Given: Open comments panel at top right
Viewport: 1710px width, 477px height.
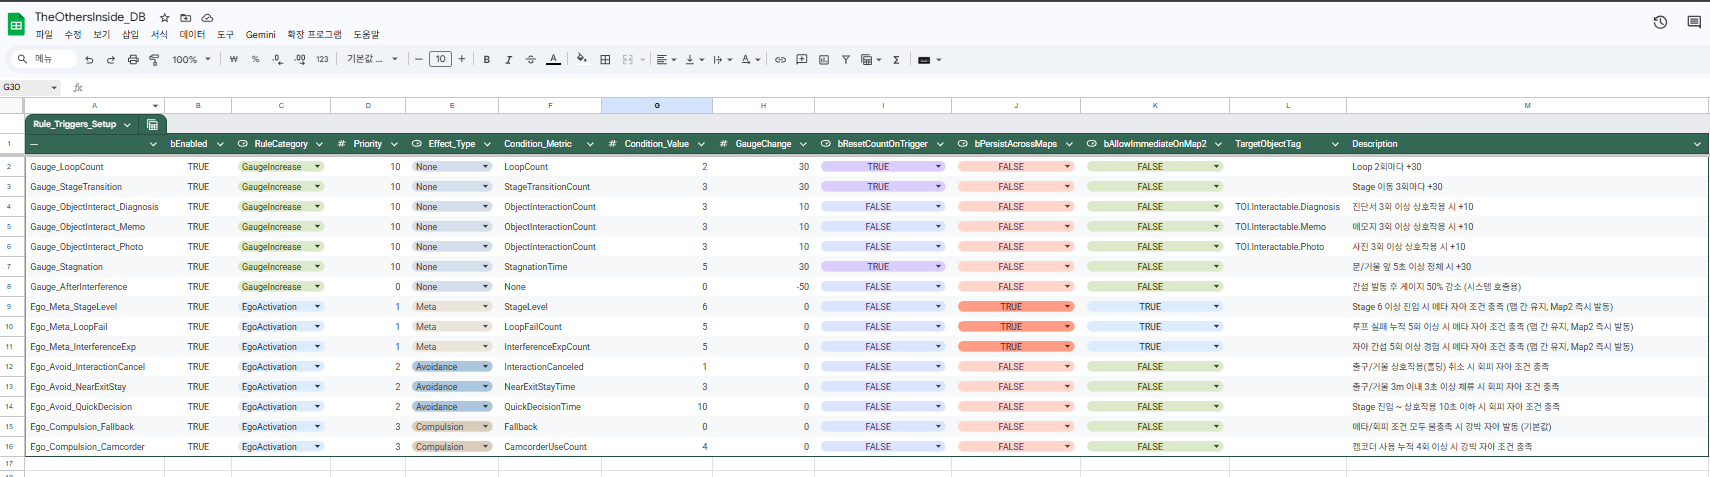Looking at the screenshot, I should coord(1694,22).
